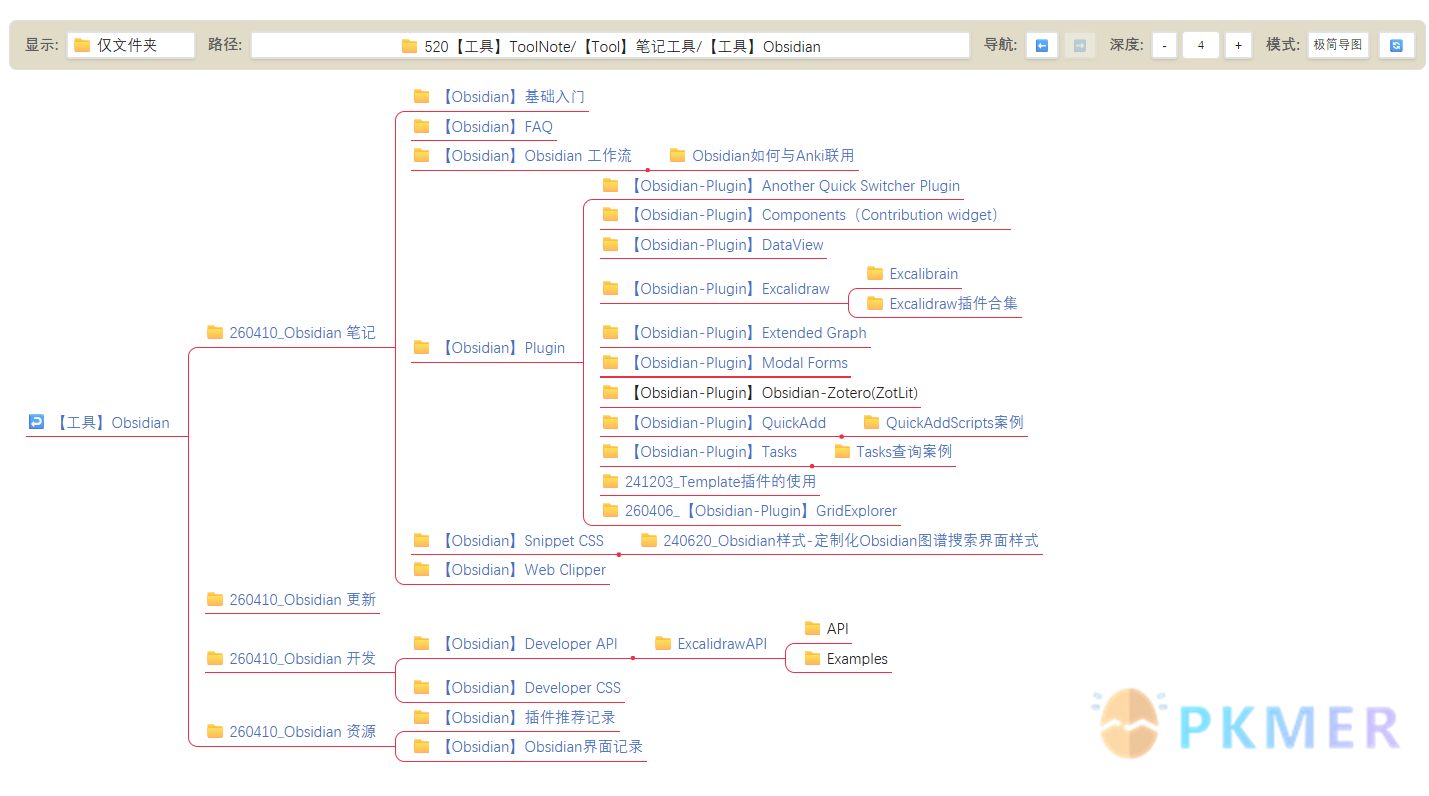Click folder icon of 260410_Obsidian 更新
This screenshot has width=1429, height=796.
point(215,599)
